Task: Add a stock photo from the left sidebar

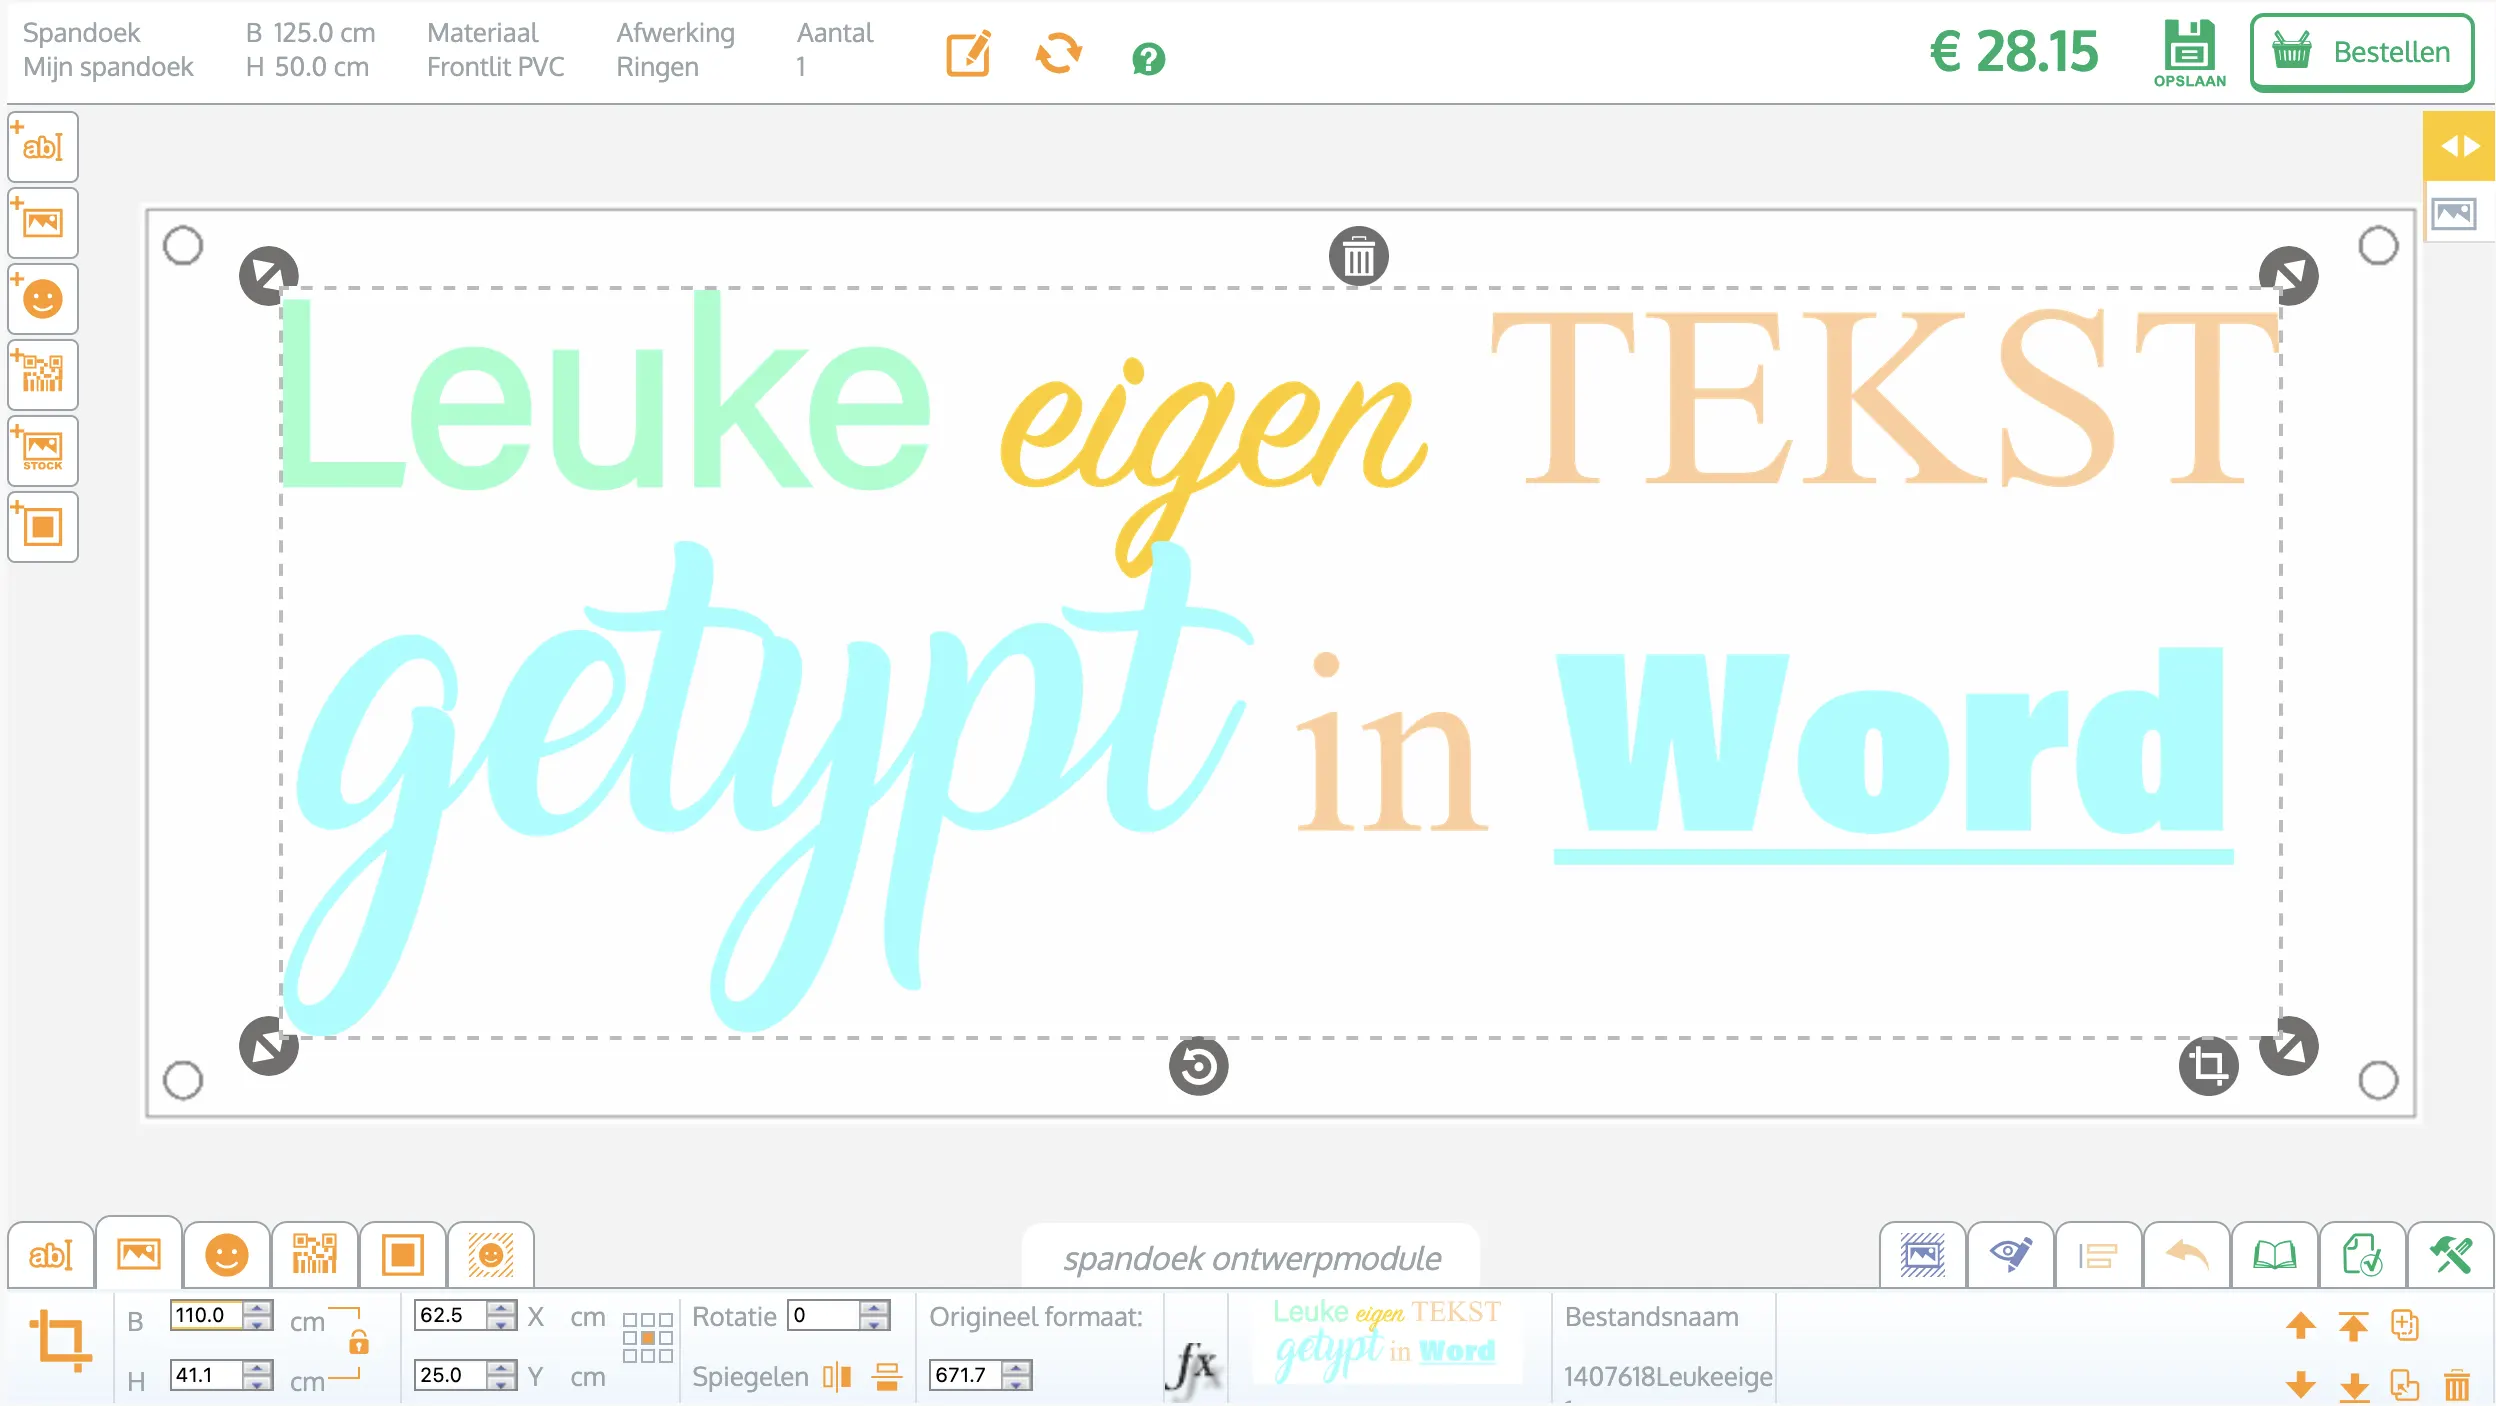Action: pos(43,450)
